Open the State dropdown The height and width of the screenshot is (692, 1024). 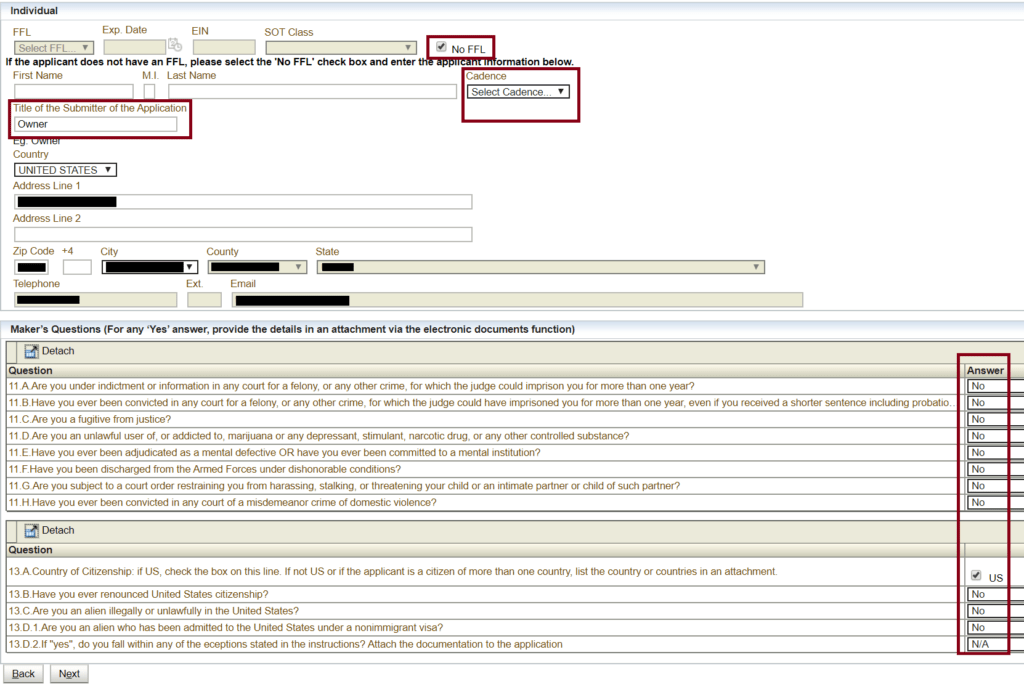point(541,267)
